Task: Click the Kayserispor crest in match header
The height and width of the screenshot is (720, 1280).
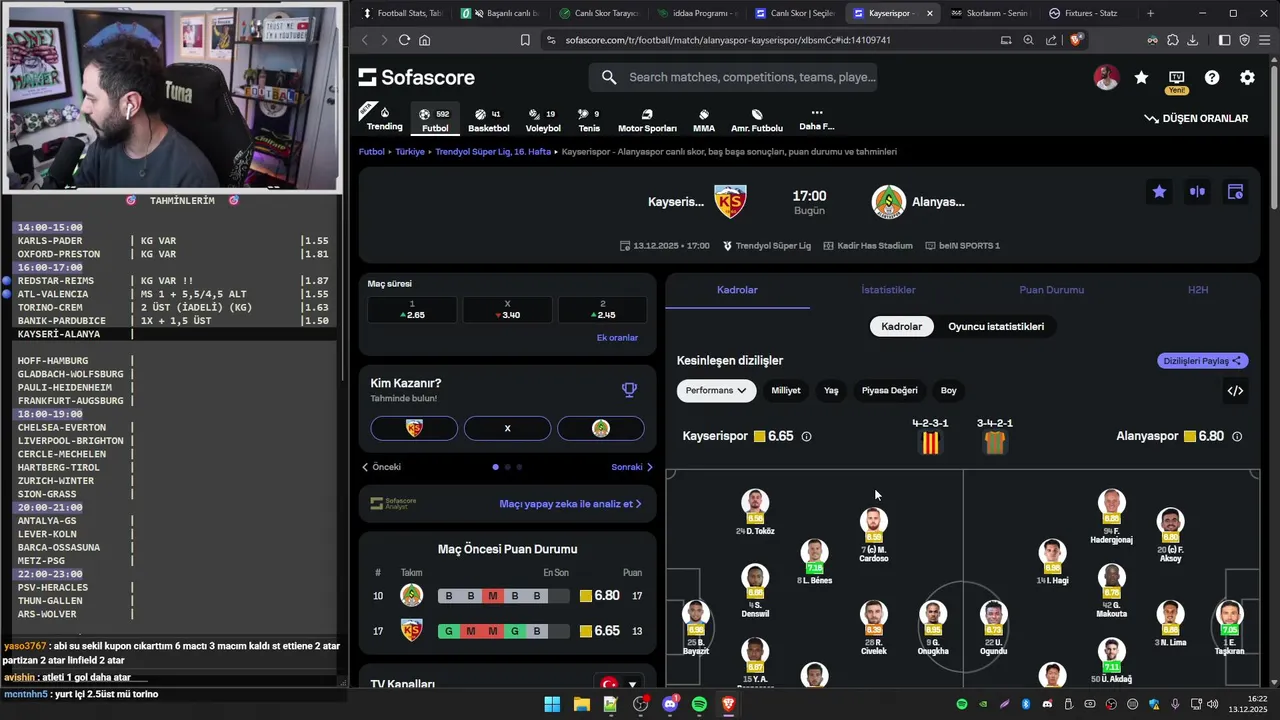Action: click(x=730, y=201)
